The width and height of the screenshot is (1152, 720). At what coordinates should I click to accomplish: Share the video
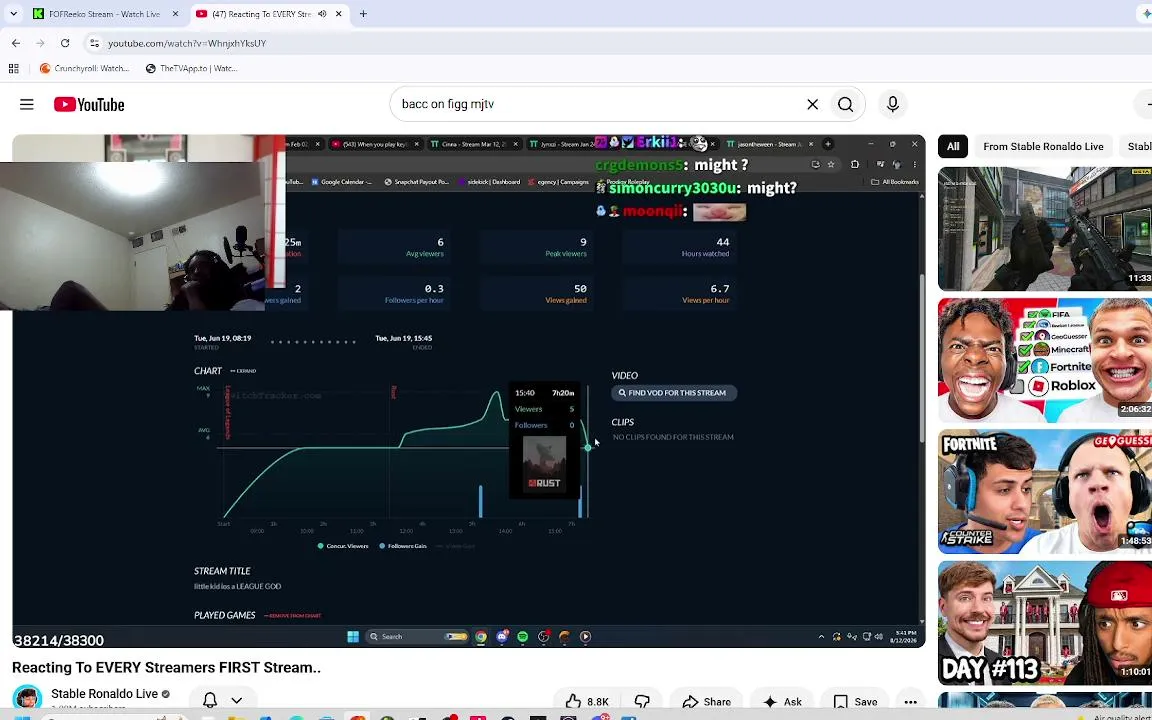coord(706,702)
